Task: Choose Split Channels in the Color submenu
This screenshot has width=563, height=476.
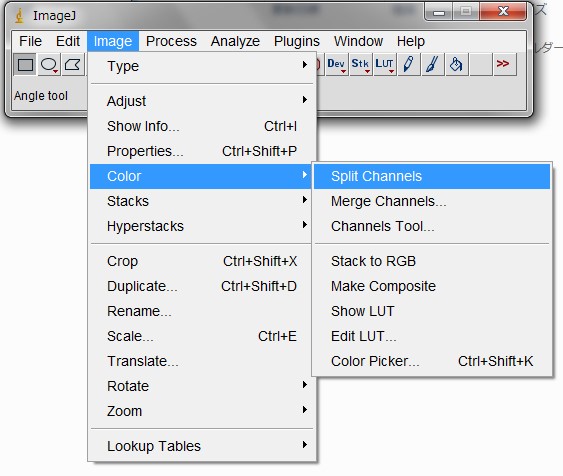Action: [x=432, y=176]
